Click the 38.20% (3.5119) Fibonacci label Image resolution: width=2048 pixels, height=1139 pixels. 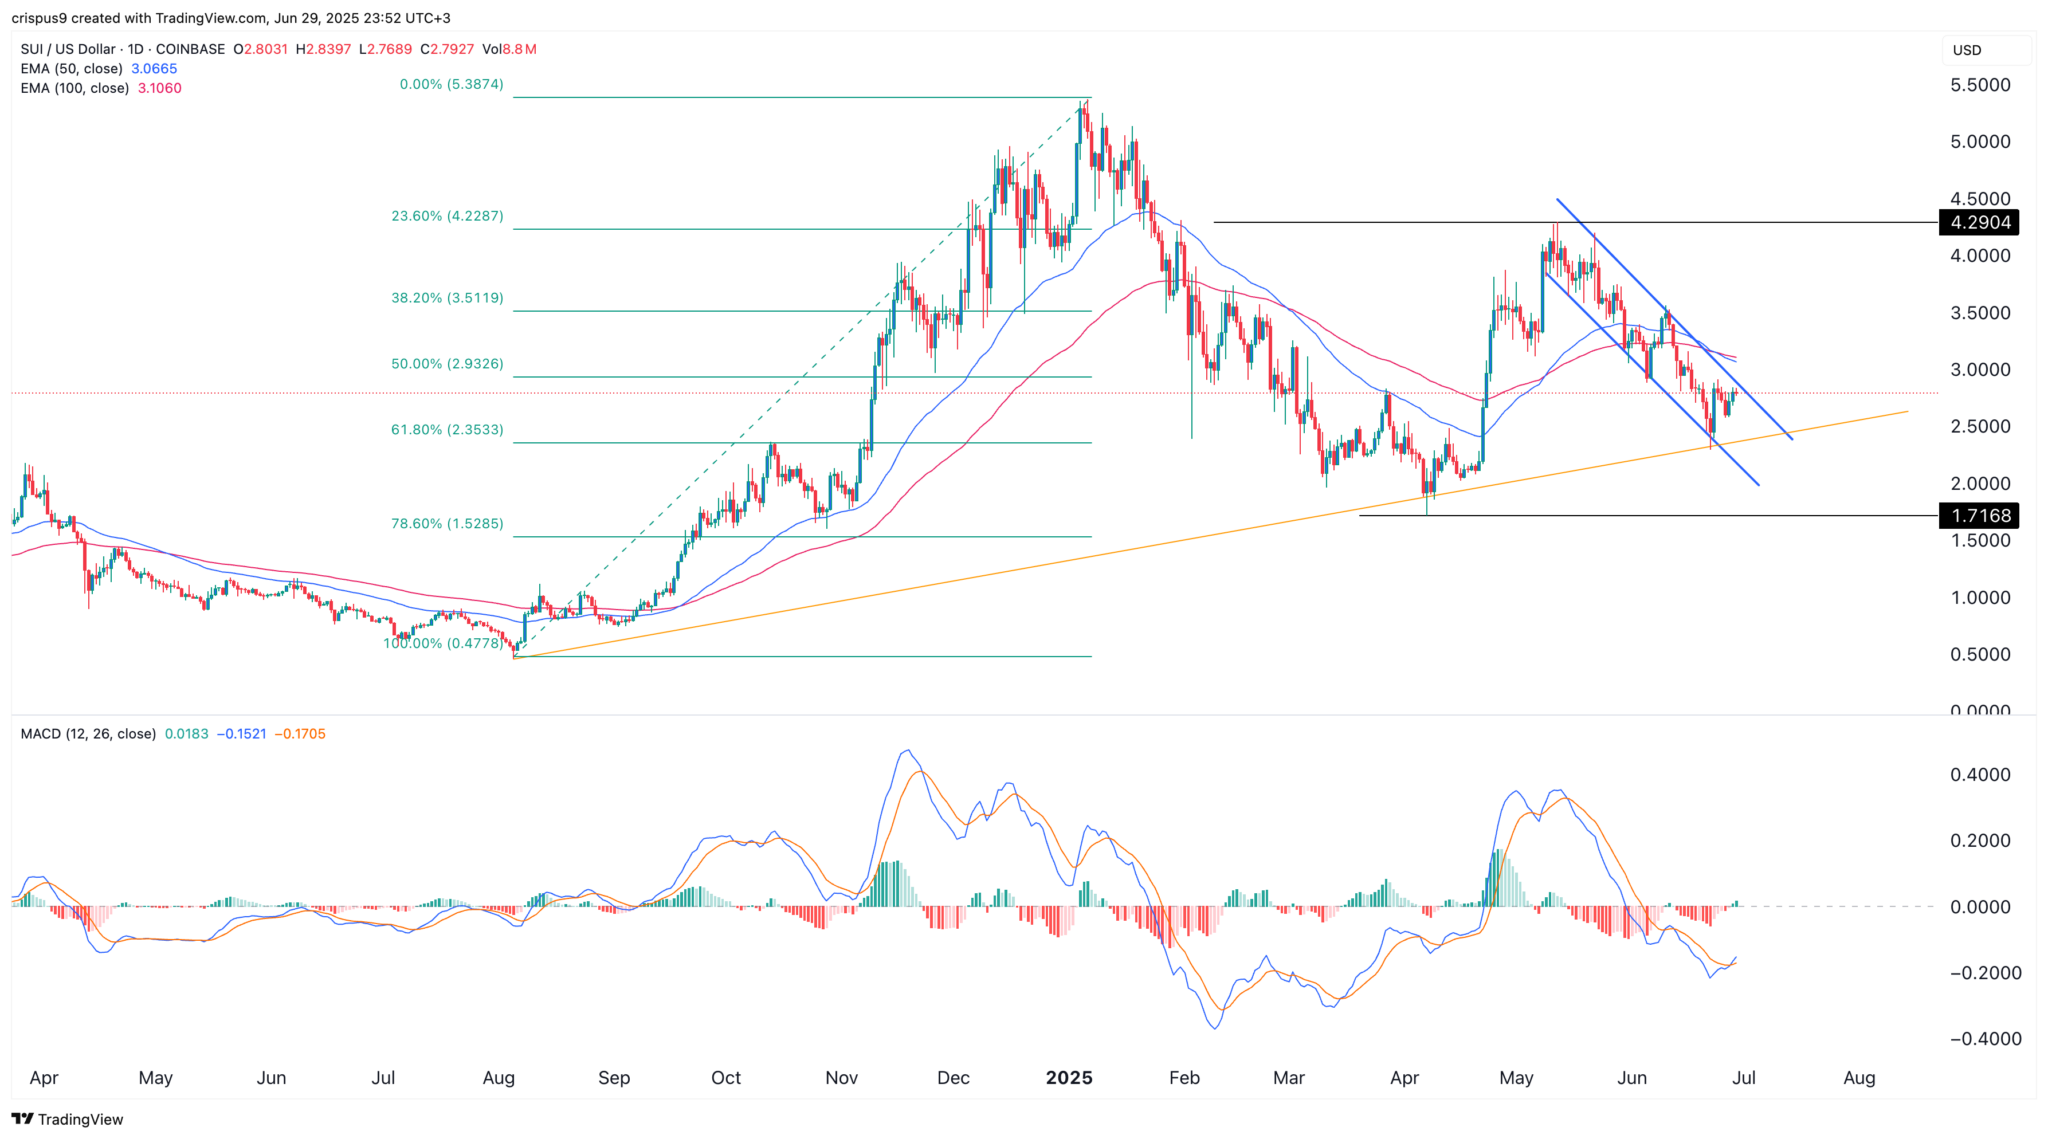click(447, 298)
